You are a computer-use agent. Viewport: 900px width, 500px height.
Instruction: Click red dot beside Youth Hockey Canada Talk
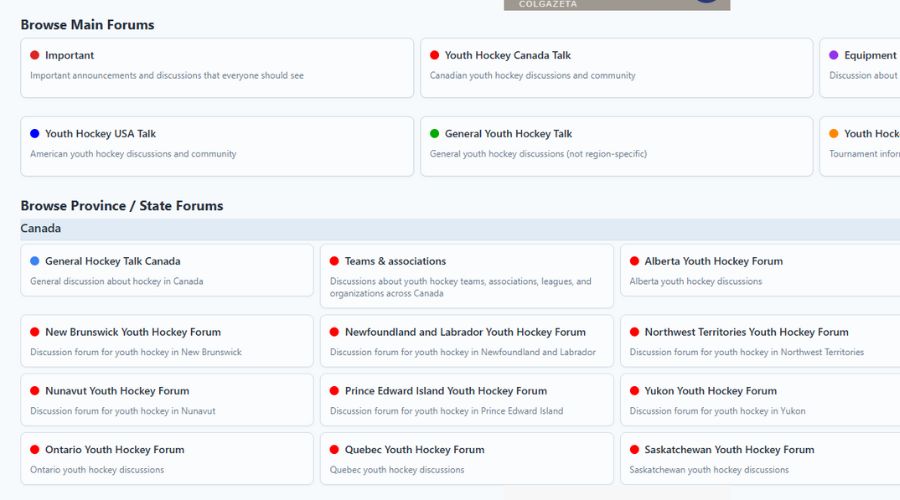[x=435, y=55]
